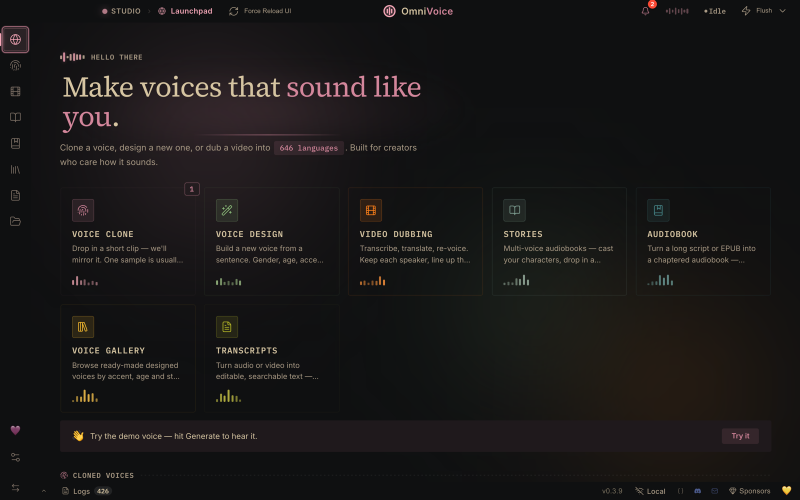Click the Voice Design card wand icon
Screen dimensions: 800x500
pos(227,210)
